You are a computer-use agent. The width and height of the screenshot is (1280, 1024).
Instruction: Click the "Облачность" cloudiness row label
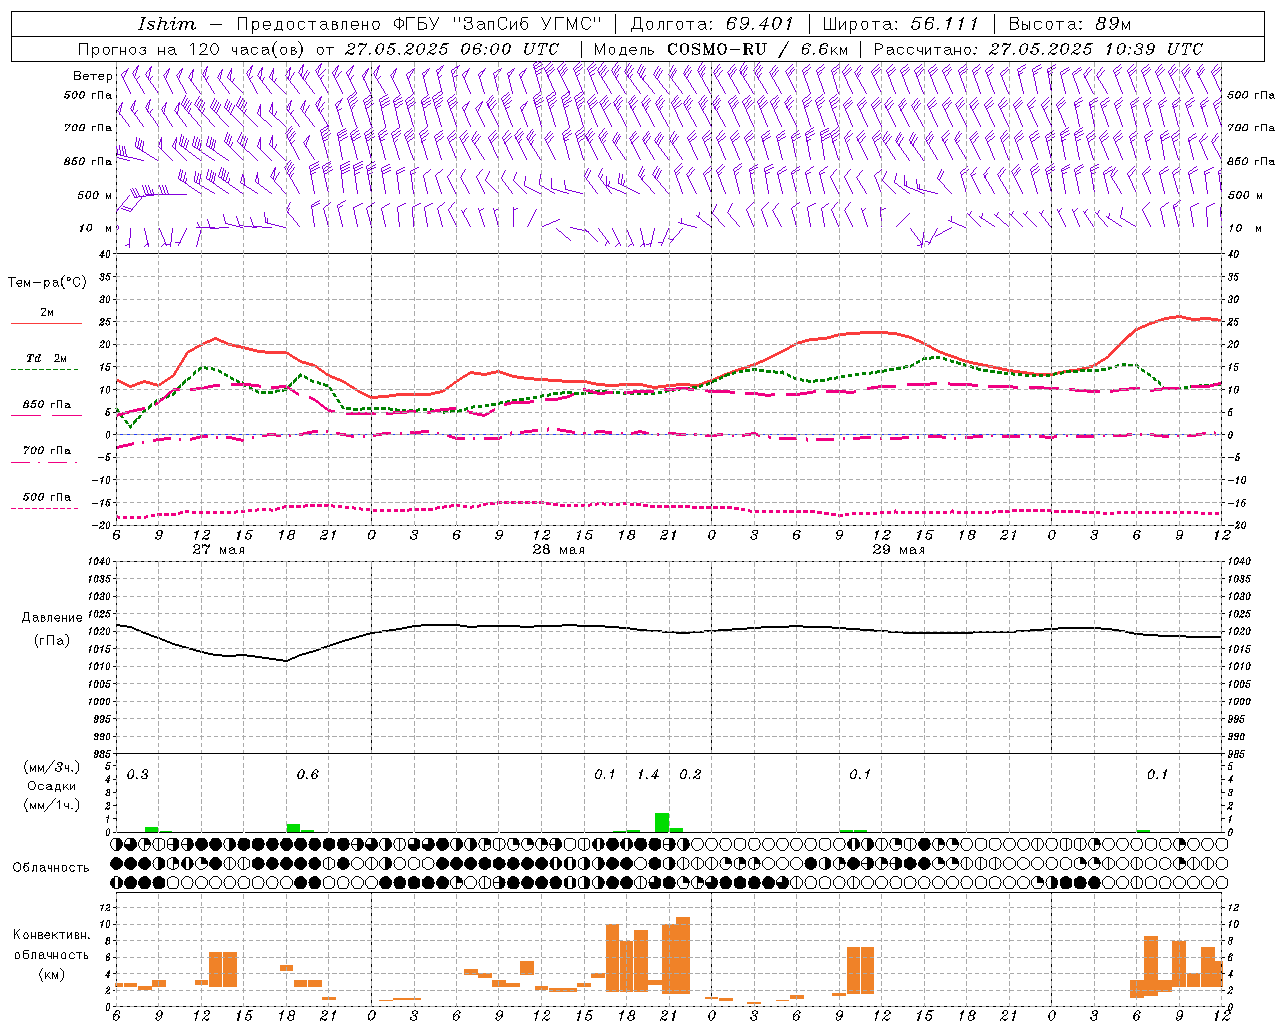pyautogui.click(x=51, y=868)
